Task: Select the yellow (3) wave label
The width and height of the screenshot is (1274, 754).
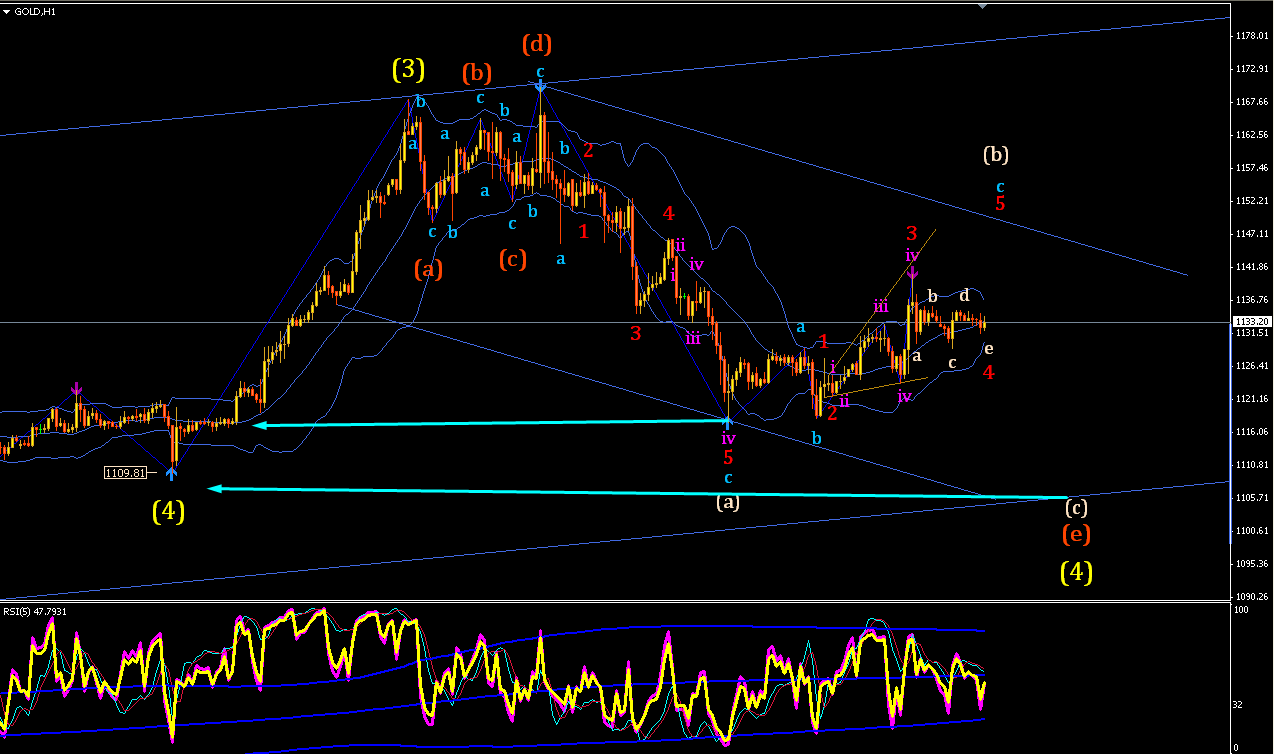Action: tap(408, 69)
